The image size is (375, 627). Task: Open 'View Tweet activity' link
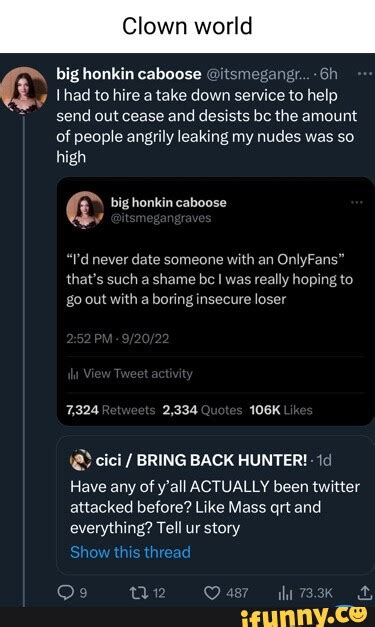pos(130,373)
